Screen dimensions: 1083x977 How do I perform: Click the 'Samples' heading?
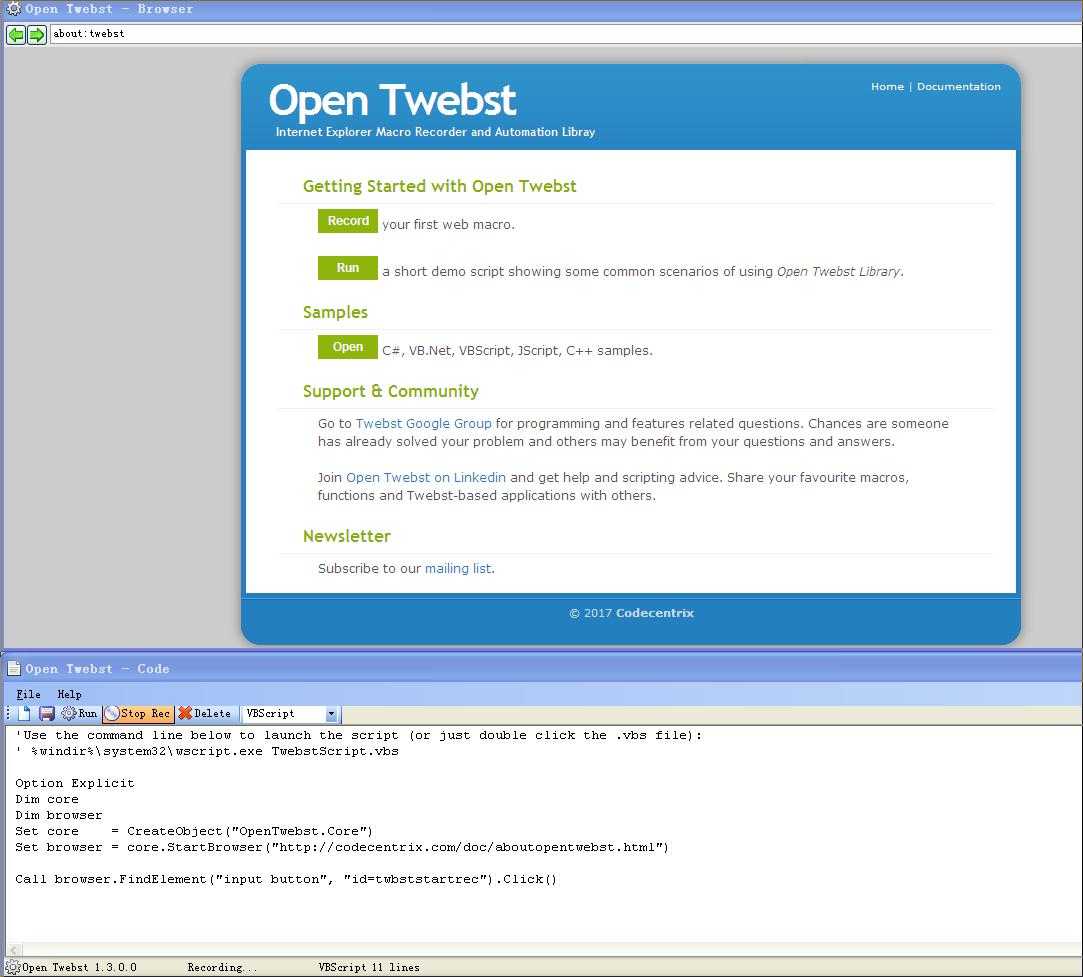(x=335, y=312)
